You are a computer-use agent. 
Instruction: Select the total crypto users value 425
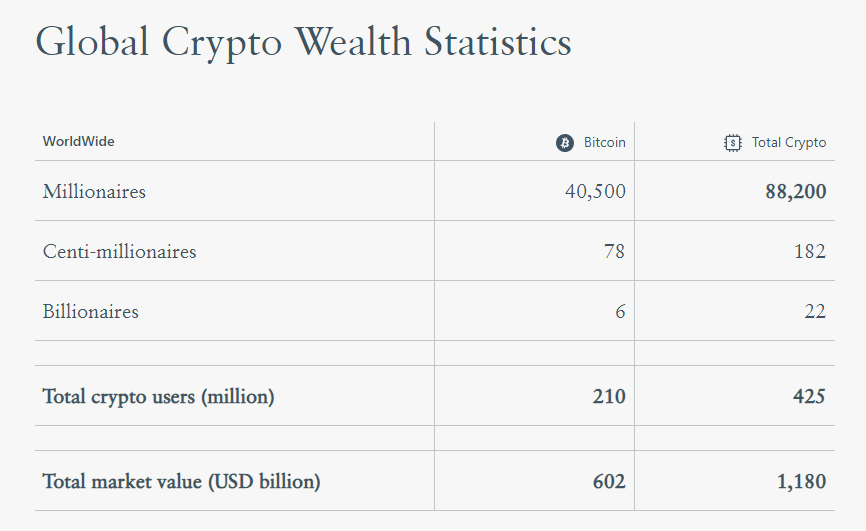click(809, 397)
